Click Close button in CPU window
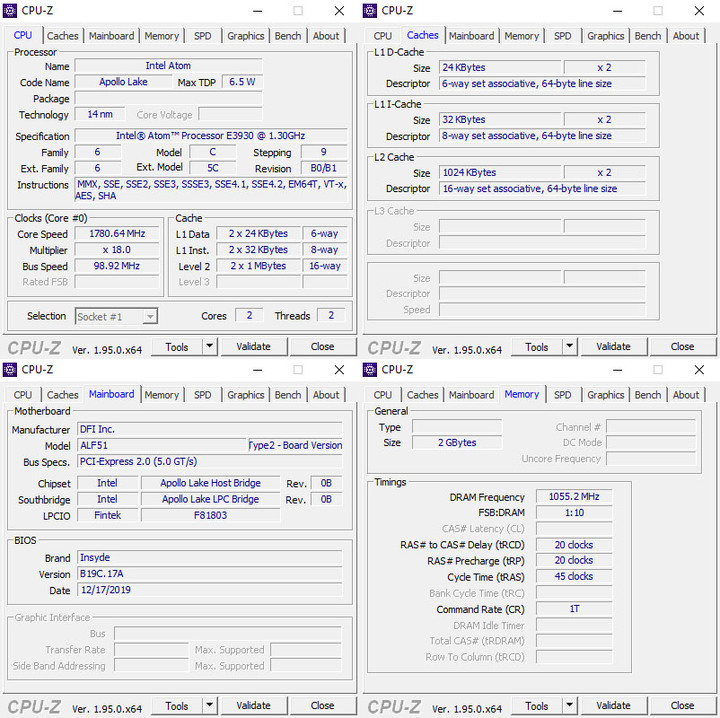Image resolution: width=720 pixels, height=718 pixels. click(322, 347)
